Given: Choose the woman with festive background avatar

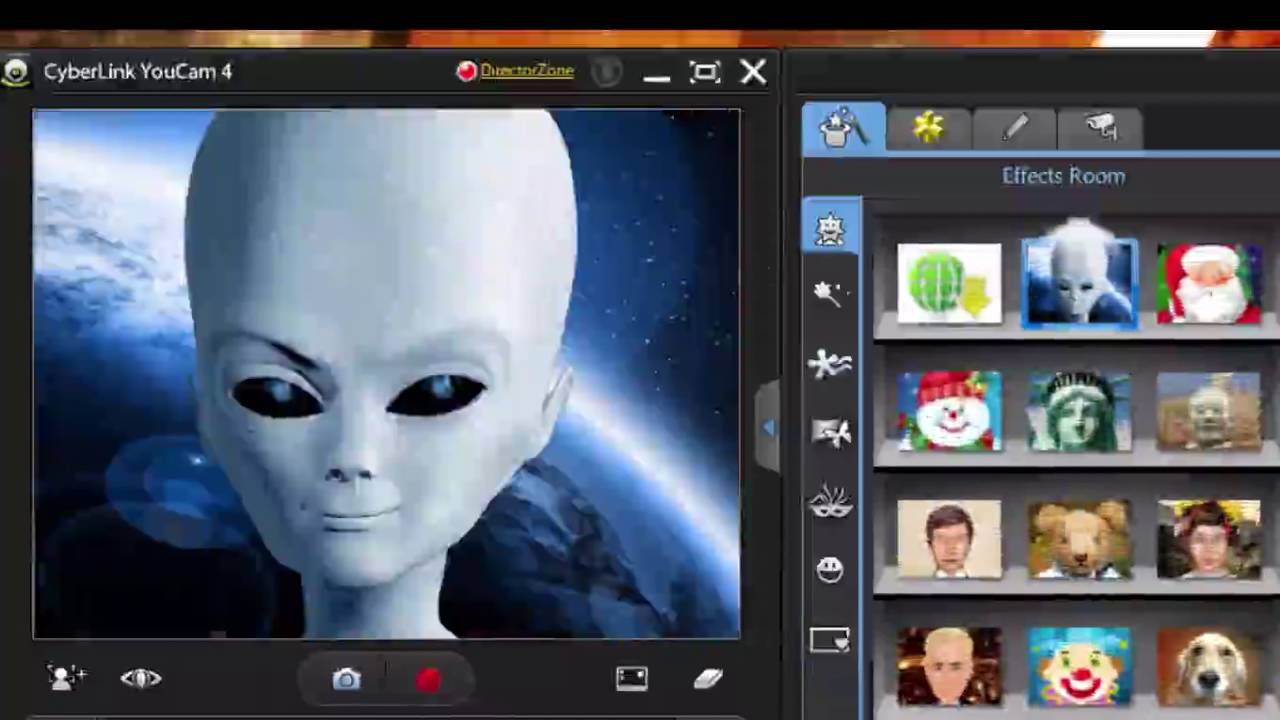Looking at the screenshot, I should 1209,539.
